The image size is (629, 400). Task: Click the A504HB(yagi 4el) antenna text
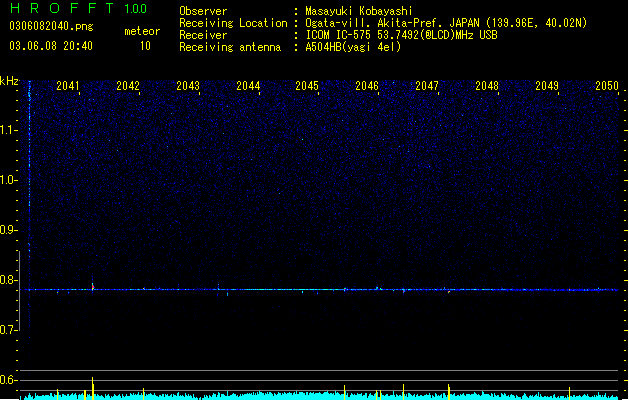click(353, 47)
